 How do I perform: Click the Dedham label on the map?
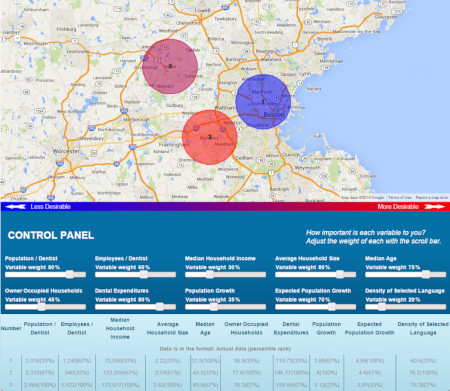[x=244, y=158]
